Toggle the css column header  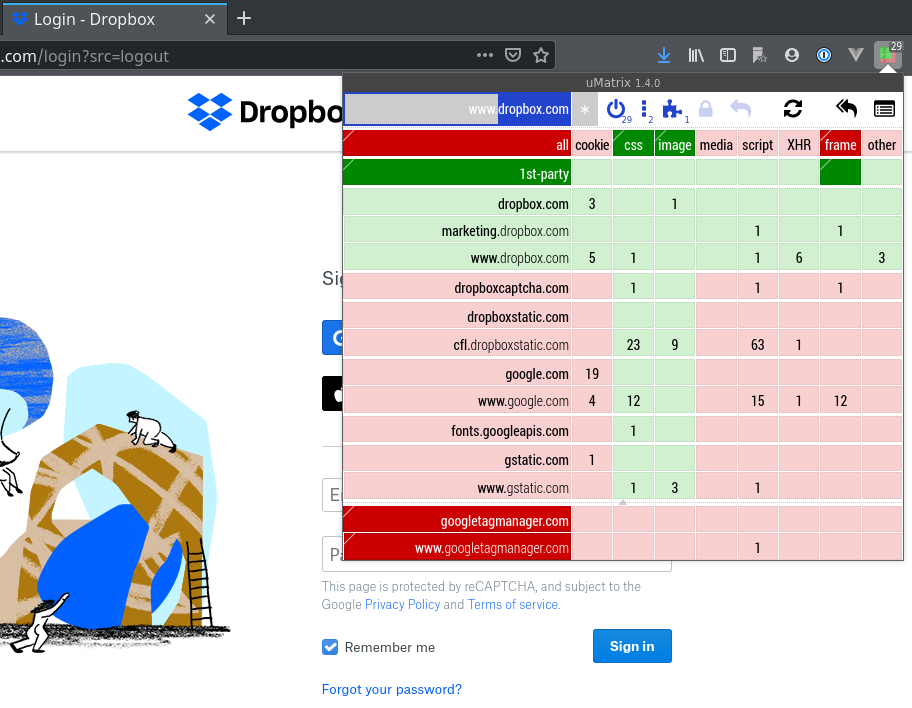pyautogui.click(x=633, y=144)
